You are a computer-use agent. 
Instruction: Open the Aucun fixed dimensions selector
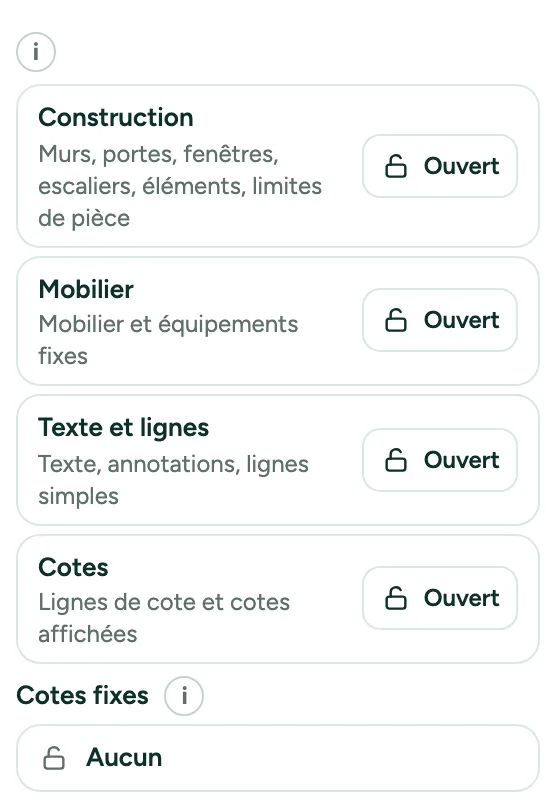(278, 758)
